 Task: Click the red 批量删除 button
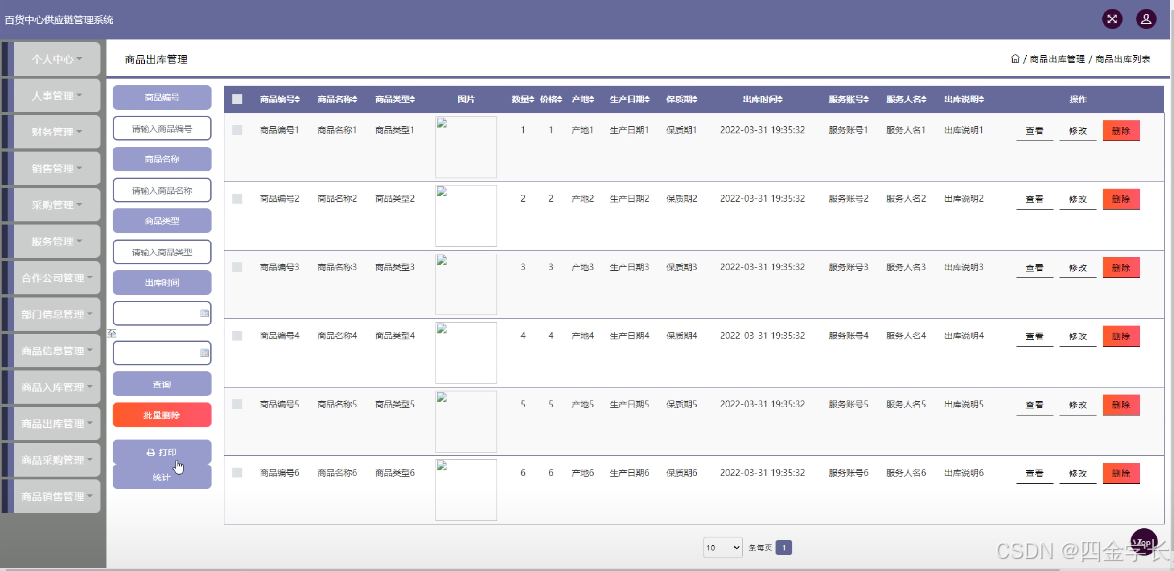click(x=162, y=415)
